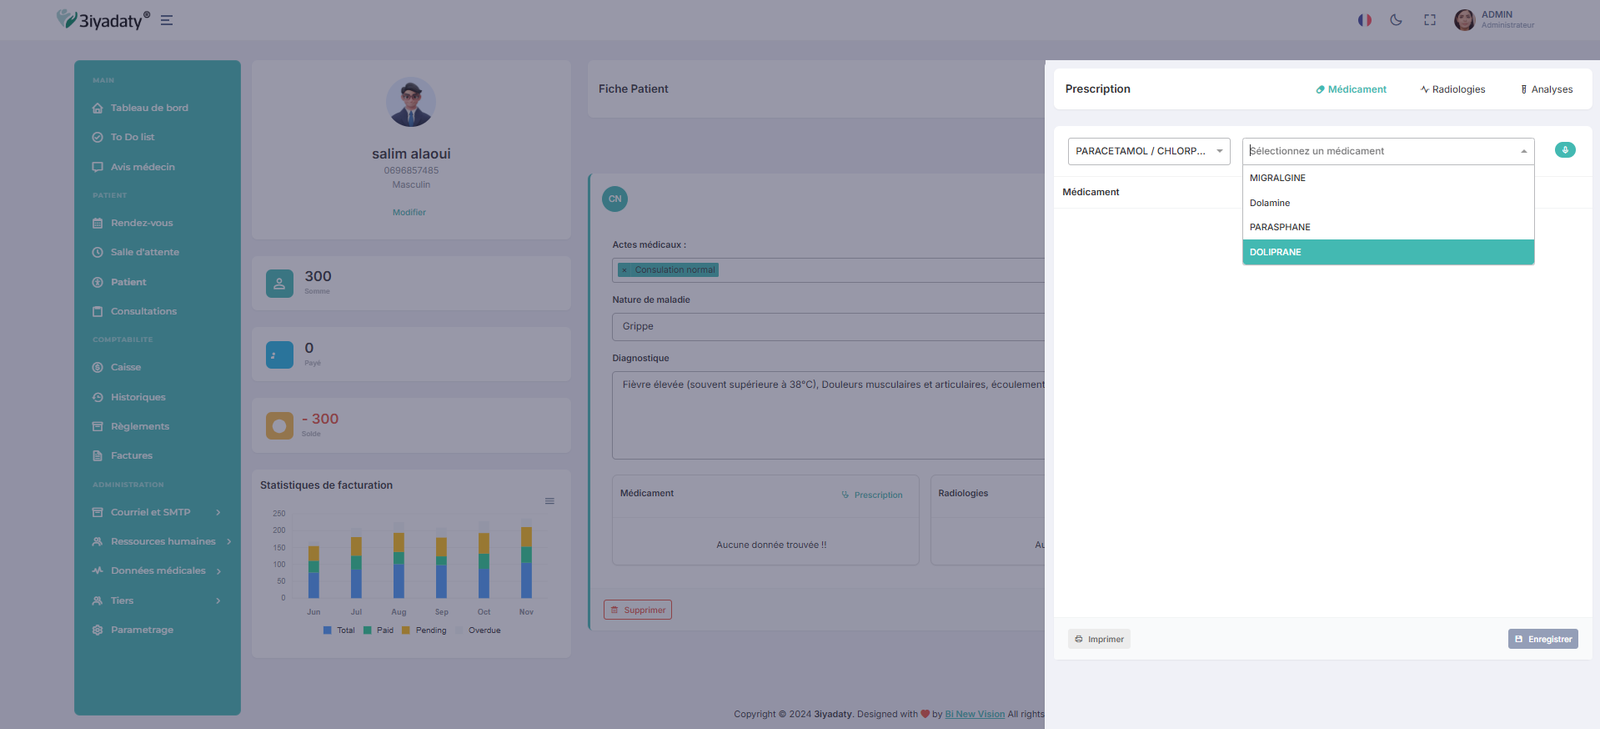The image size is (1600, 729).
Task: Click the French flag language icon
Action: pos(1364,20)
